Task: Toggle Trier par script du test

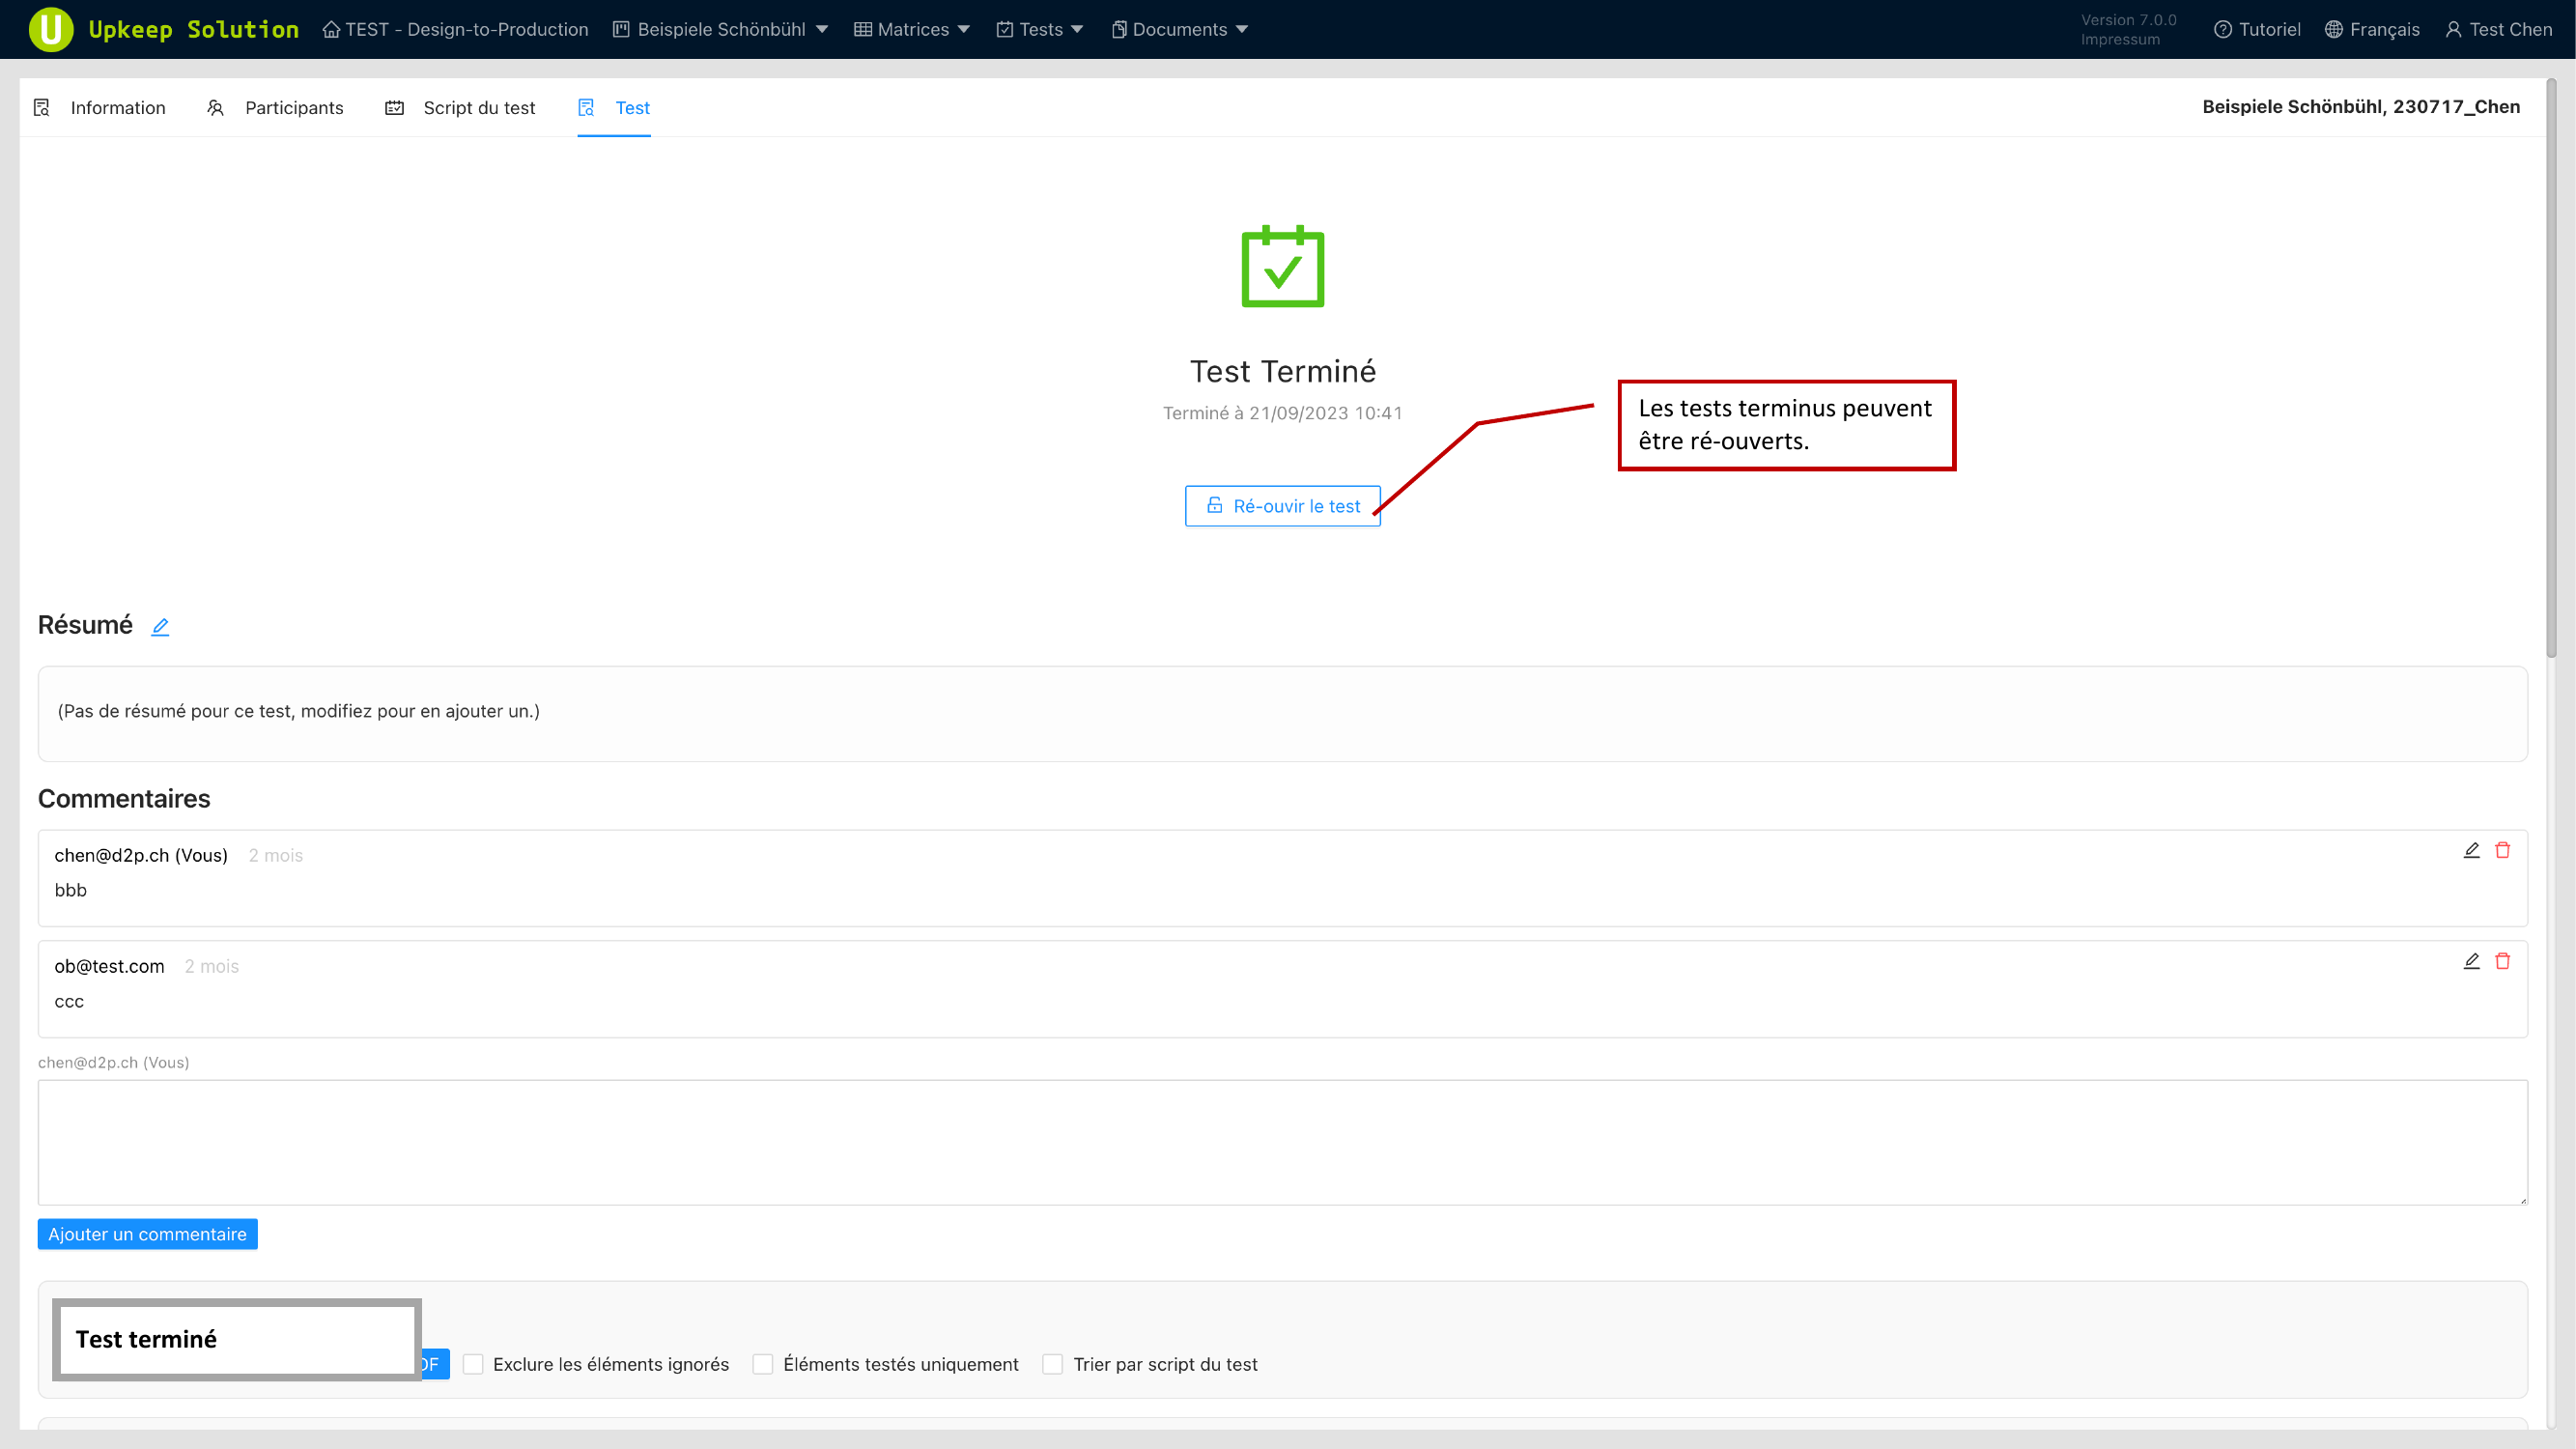Action: click(x=1052, y=1364)
